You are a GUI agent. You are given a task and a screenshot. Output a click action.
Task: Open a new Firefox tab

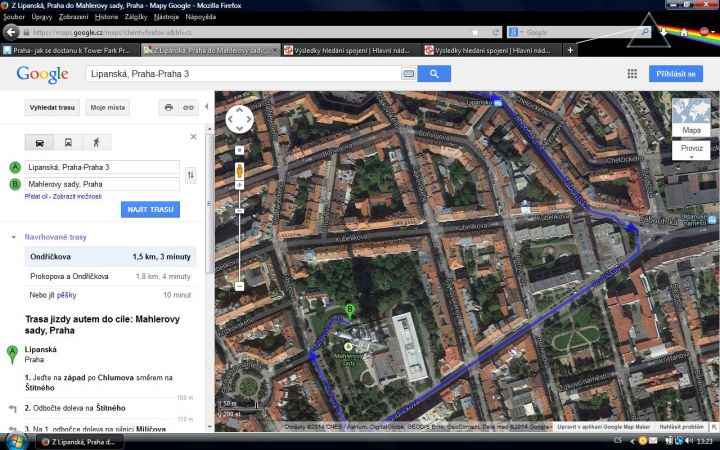570,50
